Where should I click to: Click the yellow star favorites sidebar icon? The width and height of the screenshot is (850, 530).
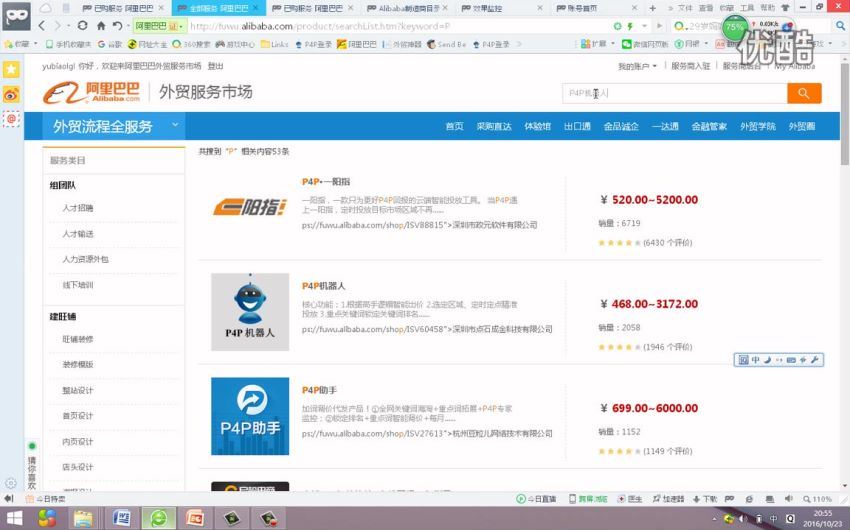(x=11, y=69)
